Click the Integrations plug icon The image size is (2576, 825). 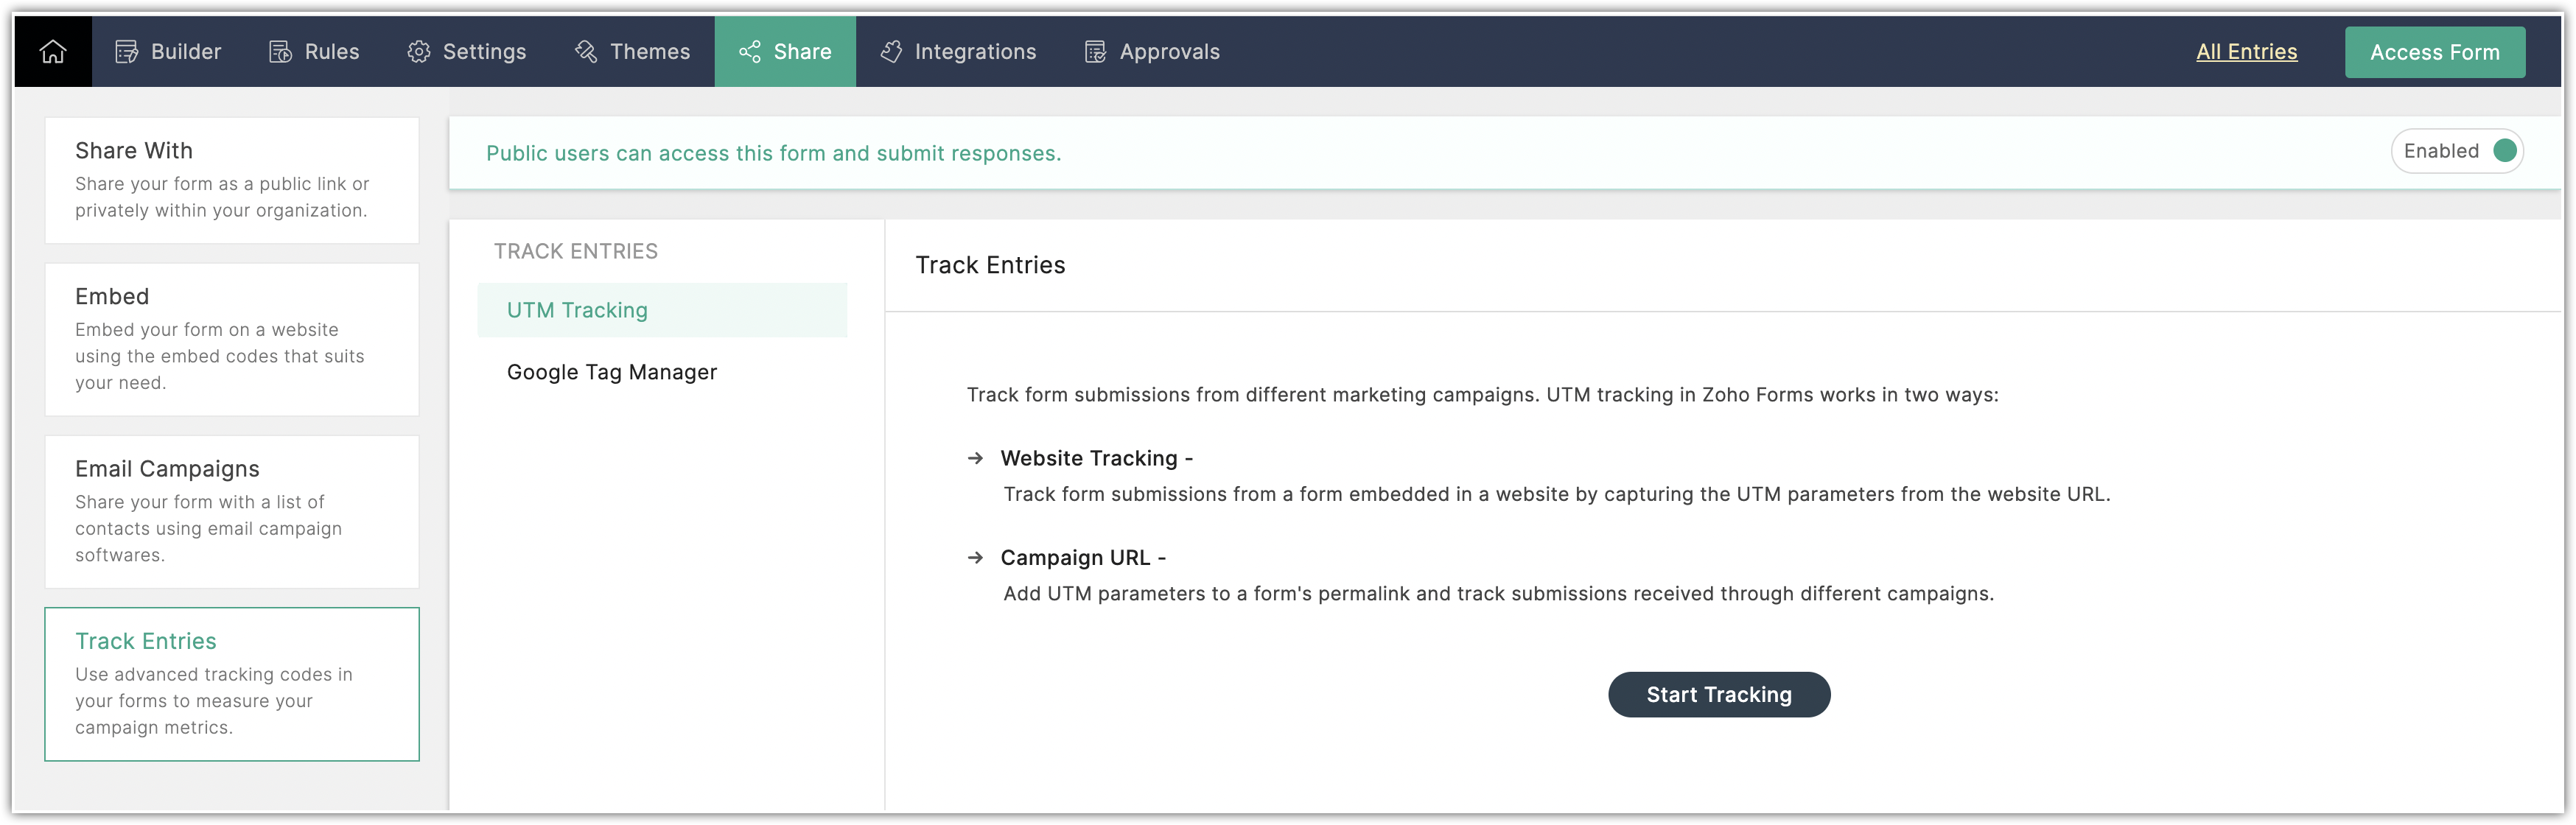pos(891,52)
